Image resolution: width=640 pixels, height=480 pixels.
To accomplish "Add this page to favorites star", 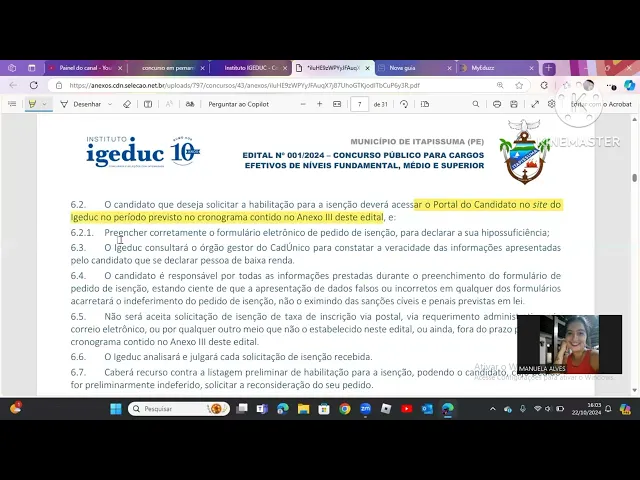I will [x=519, y=85].
